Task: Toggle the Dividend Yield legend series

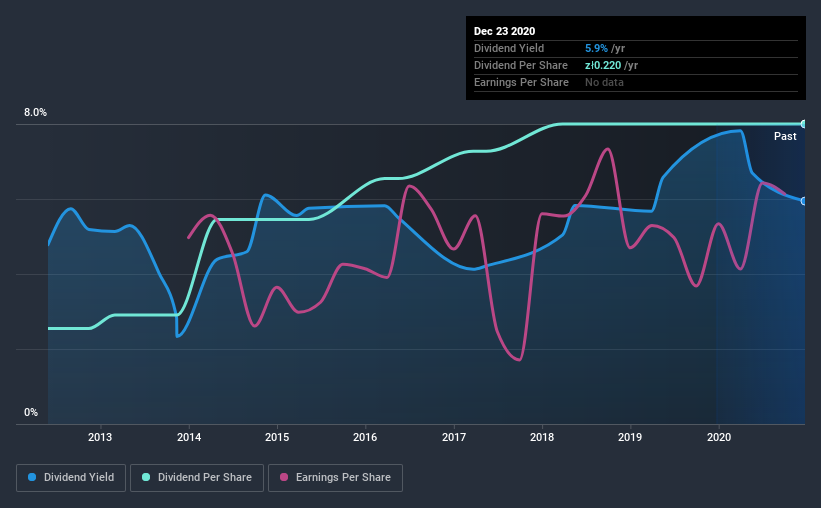Action: 71,478
